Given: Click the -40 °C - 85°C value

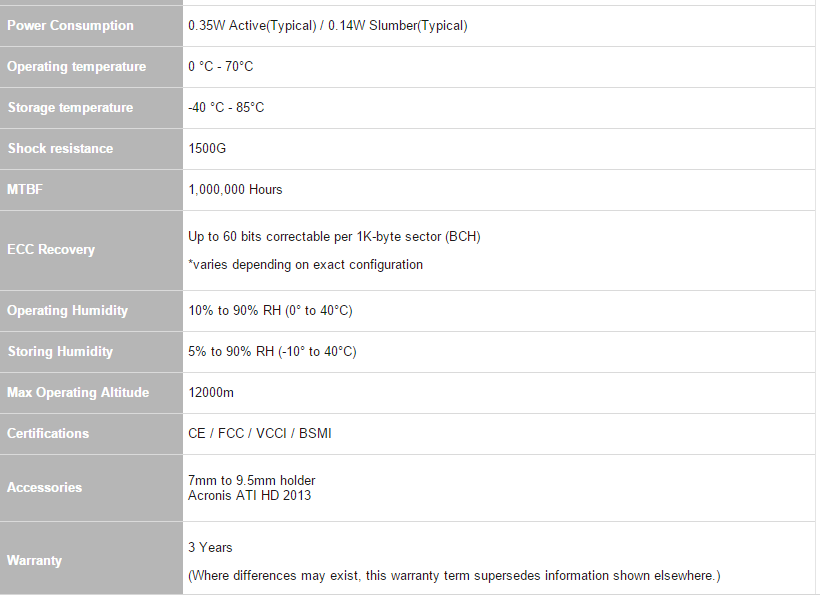Looking at the screenshot, I should (x=226, y=108).
